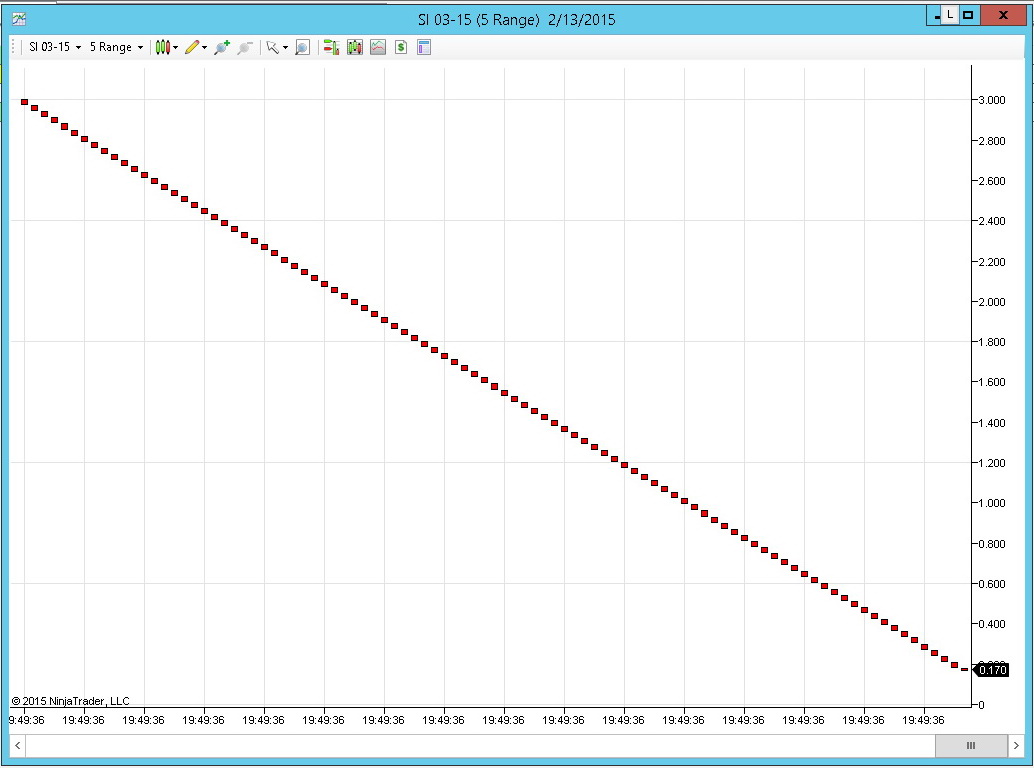The height and width of the screenshot is (768, 1034).
Task: Click the 1.600 price axis label
Action: pos(991,382)
